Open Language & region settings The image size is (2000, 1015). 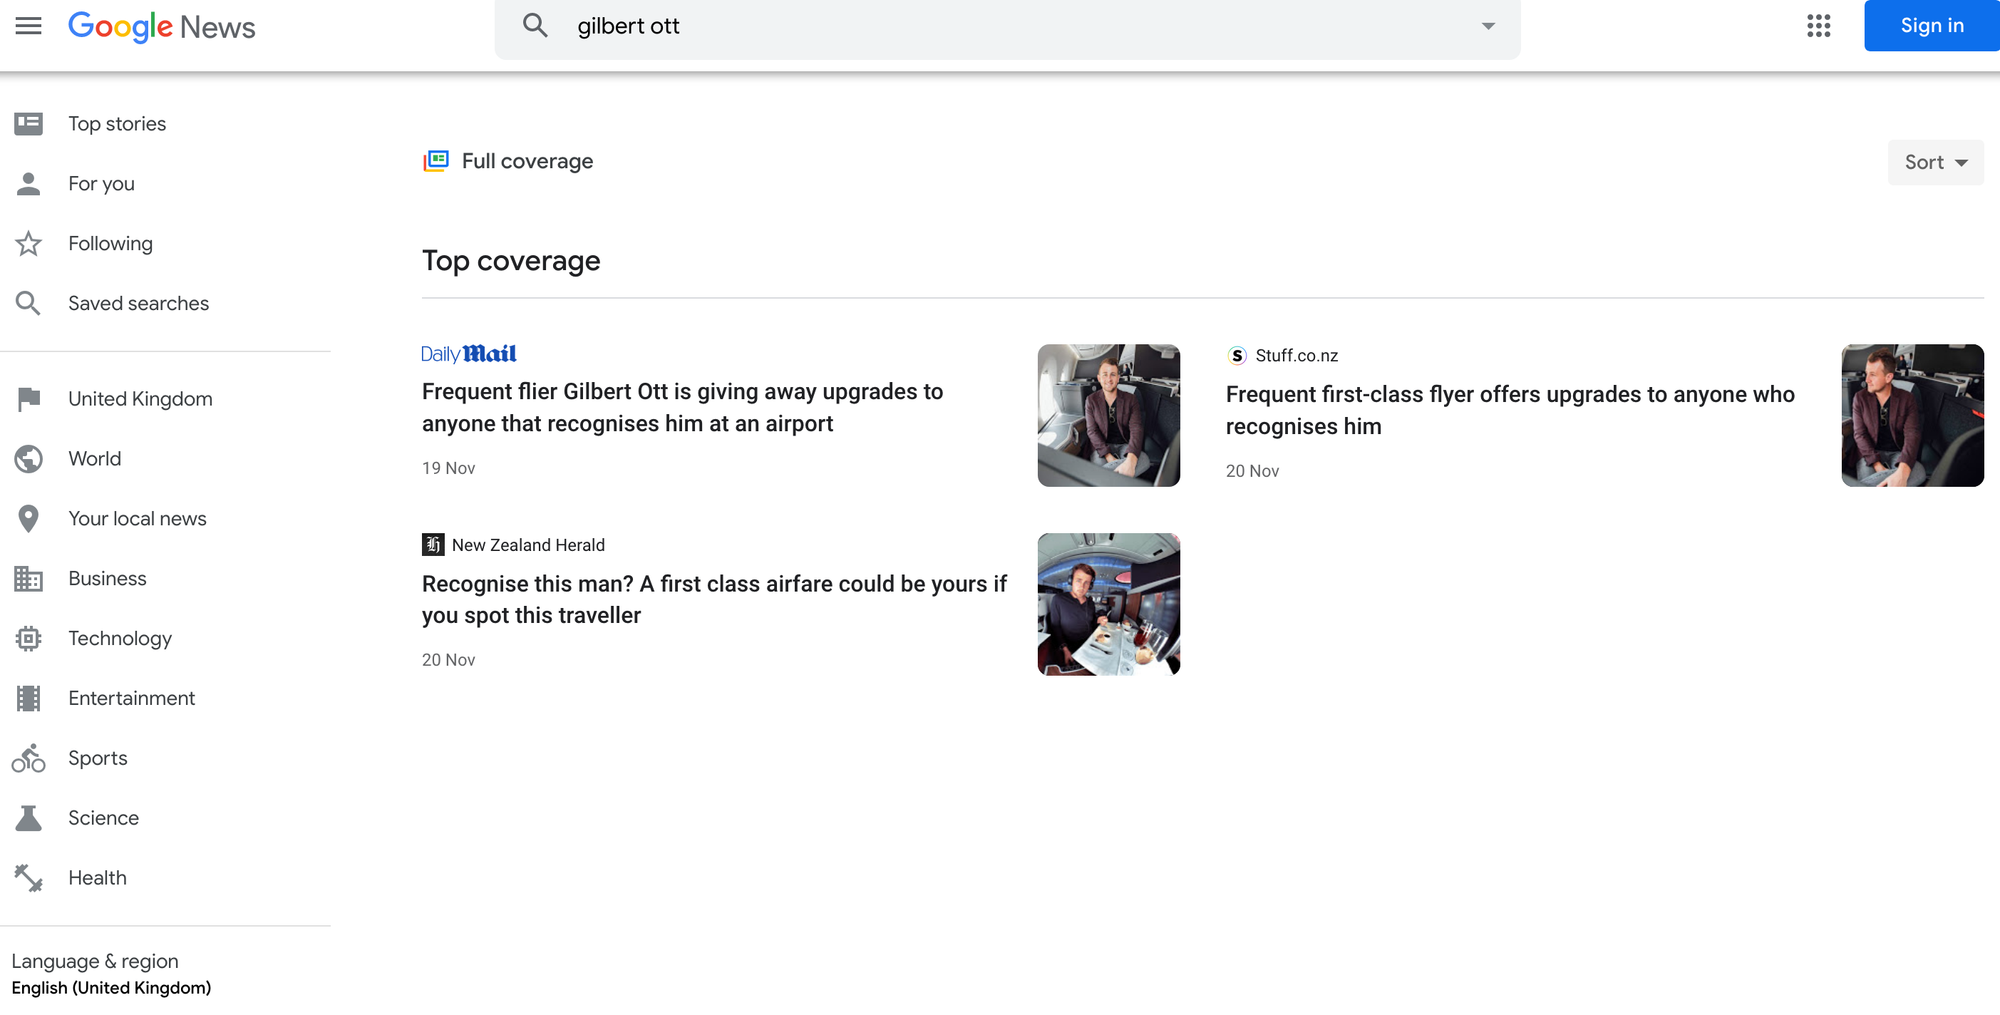tap(95, 961)
